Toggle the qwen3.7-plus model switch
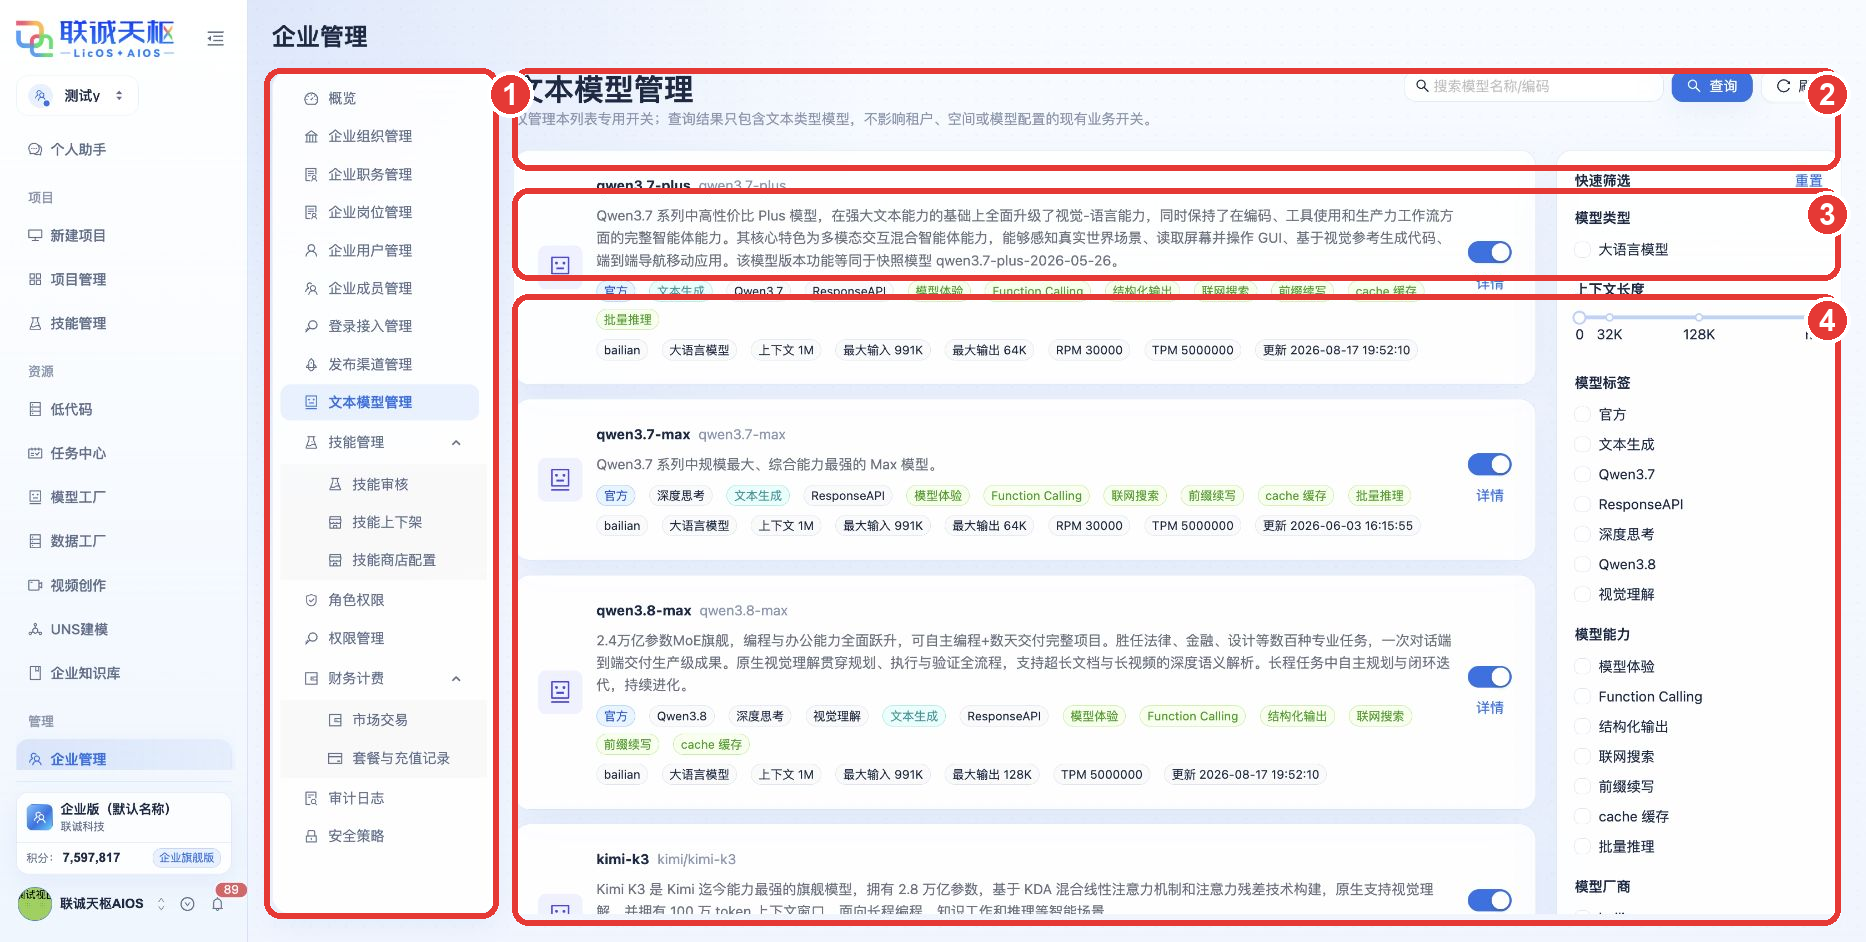The height and width of the screenshot is (942, 1866). point(1489,252)
